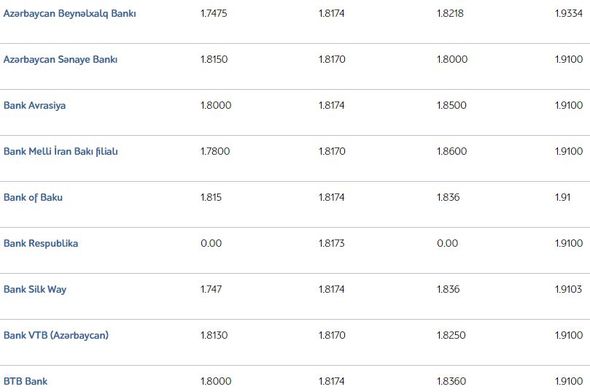The image size is (590, 392).
Task: Click the 1.9103 value in Bank Silk Way row
Action: click(x=568, y=289)
